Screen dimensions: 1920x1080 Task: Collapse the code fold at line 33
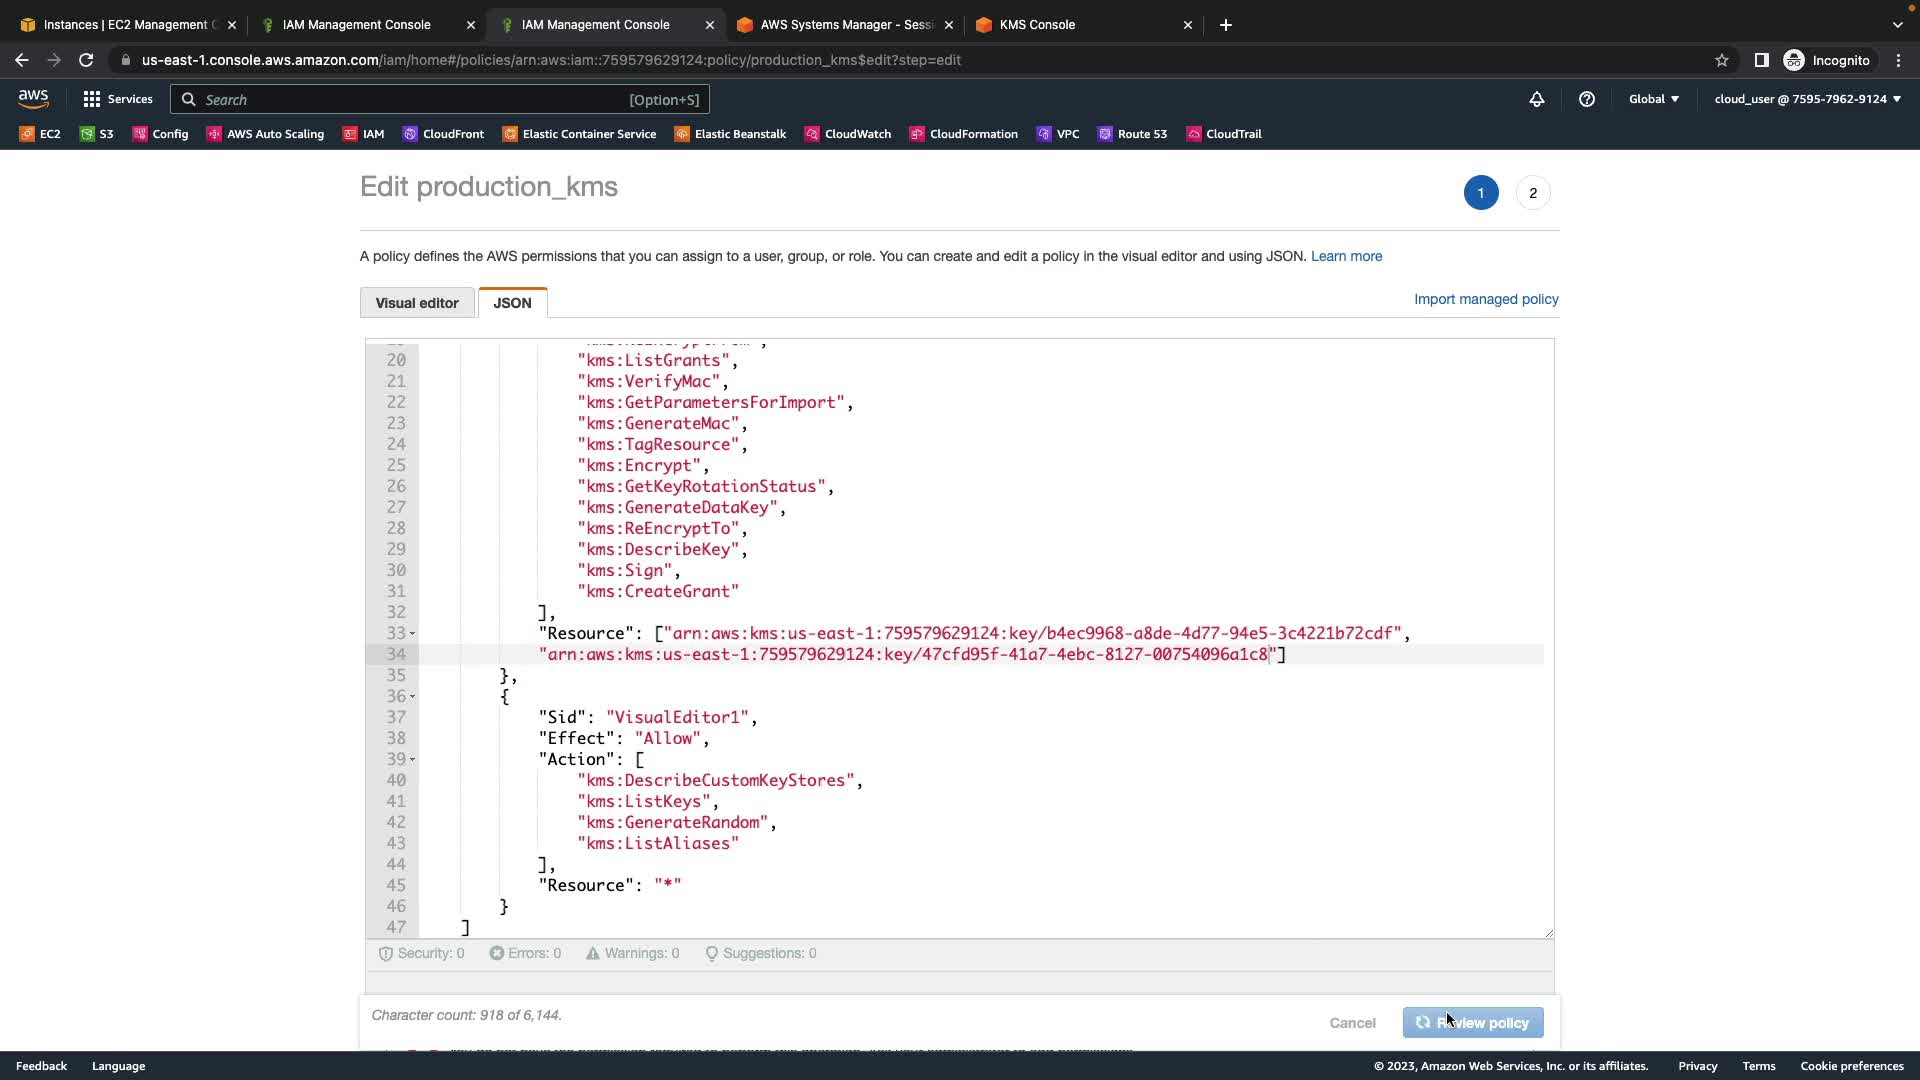click(x=412, y=634)
